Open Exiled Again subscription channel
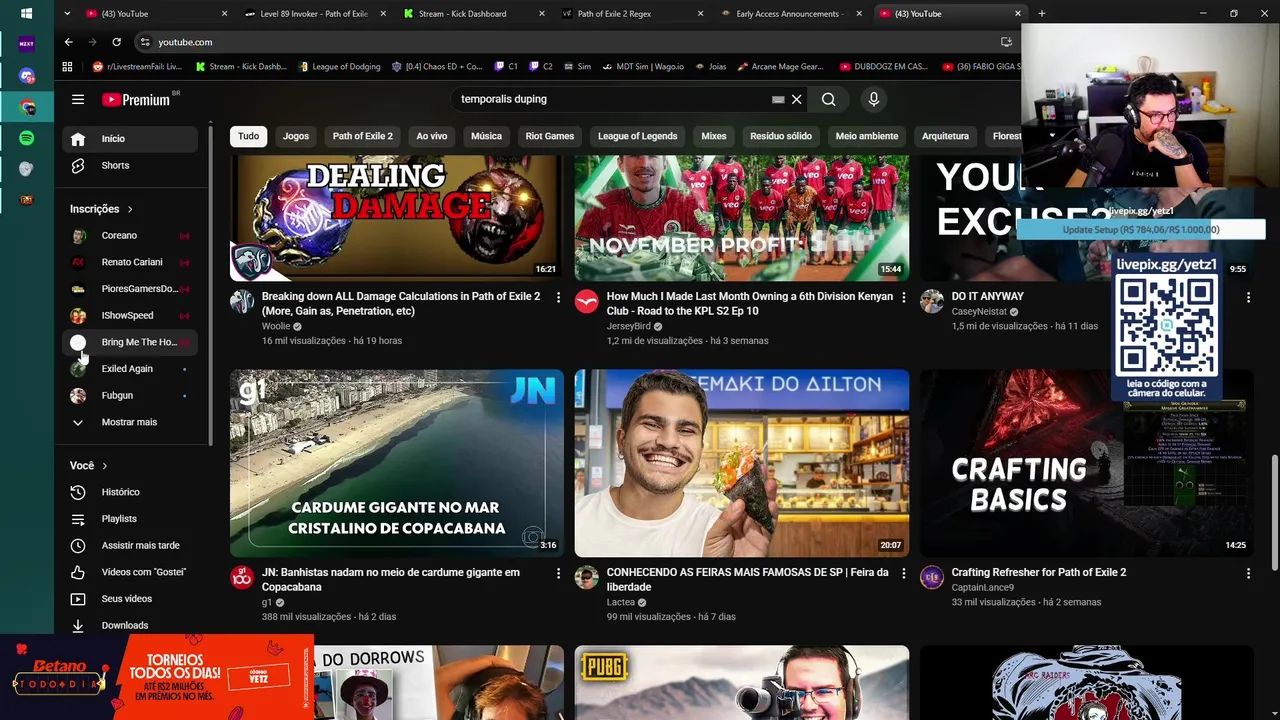 click(130, 369)
